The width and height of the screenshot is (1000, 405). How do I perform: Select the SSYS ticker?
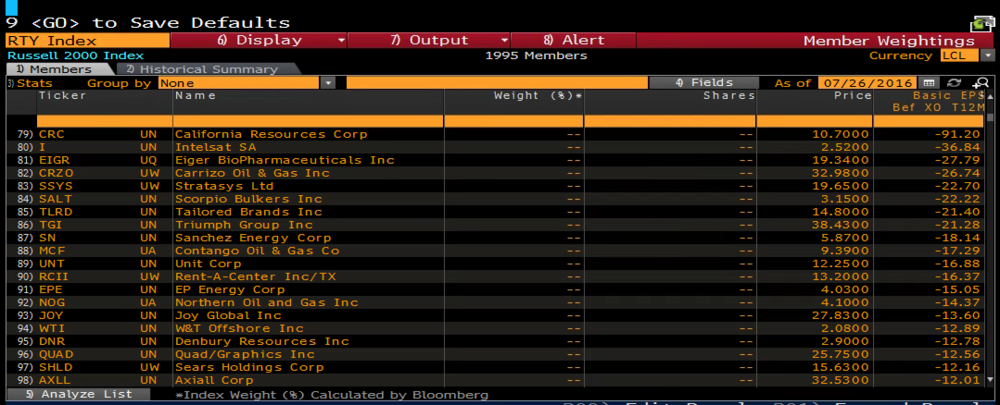(x=55, y=186)
